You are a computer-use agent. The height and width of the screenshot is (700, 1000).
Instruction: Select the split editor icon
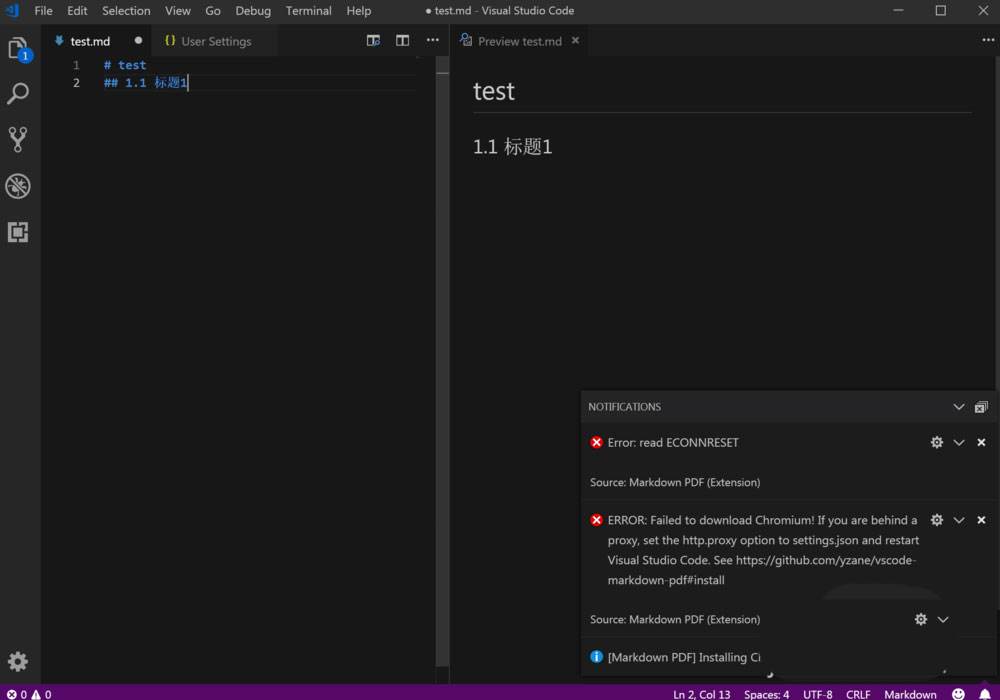pyautogui.click(x=402, y=40)
